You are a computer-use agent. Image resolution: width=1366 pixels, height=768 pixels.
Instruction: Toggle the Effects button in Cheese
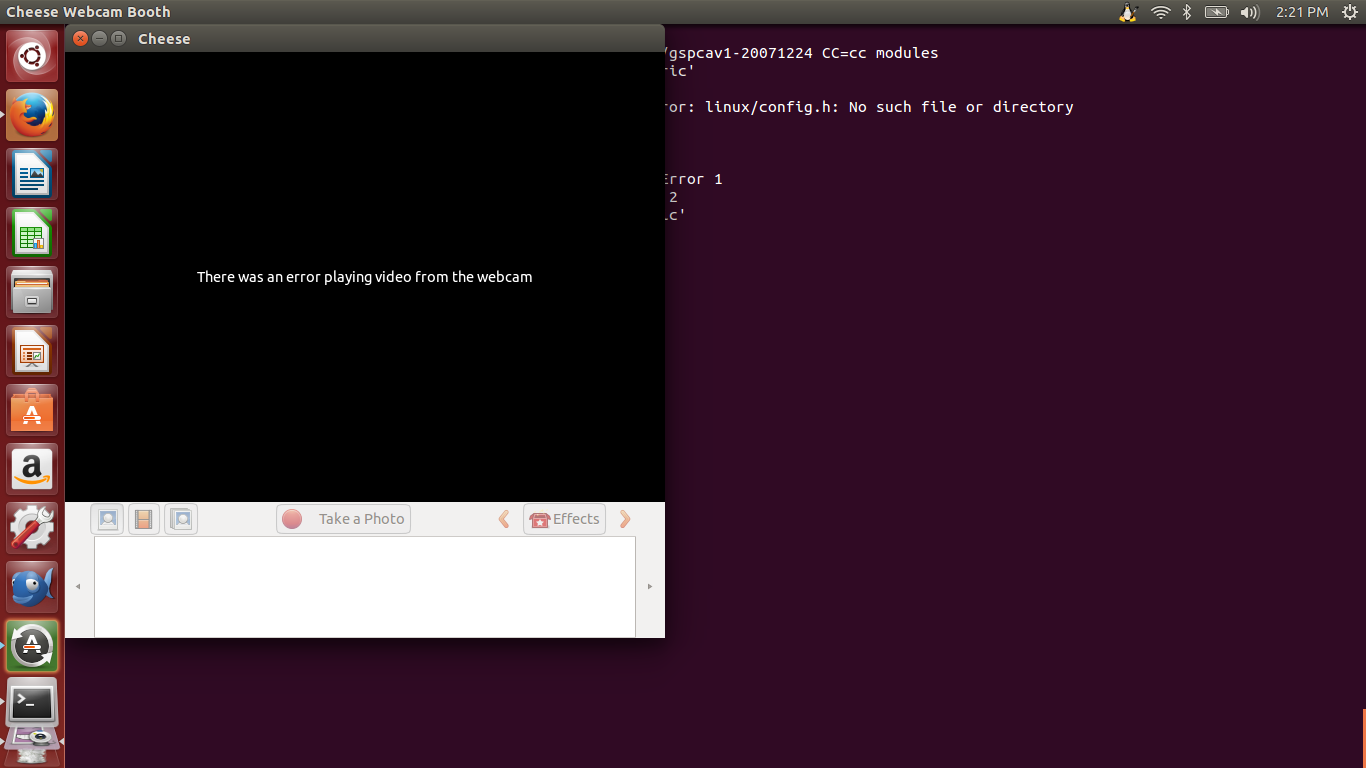tap(564, 519)
